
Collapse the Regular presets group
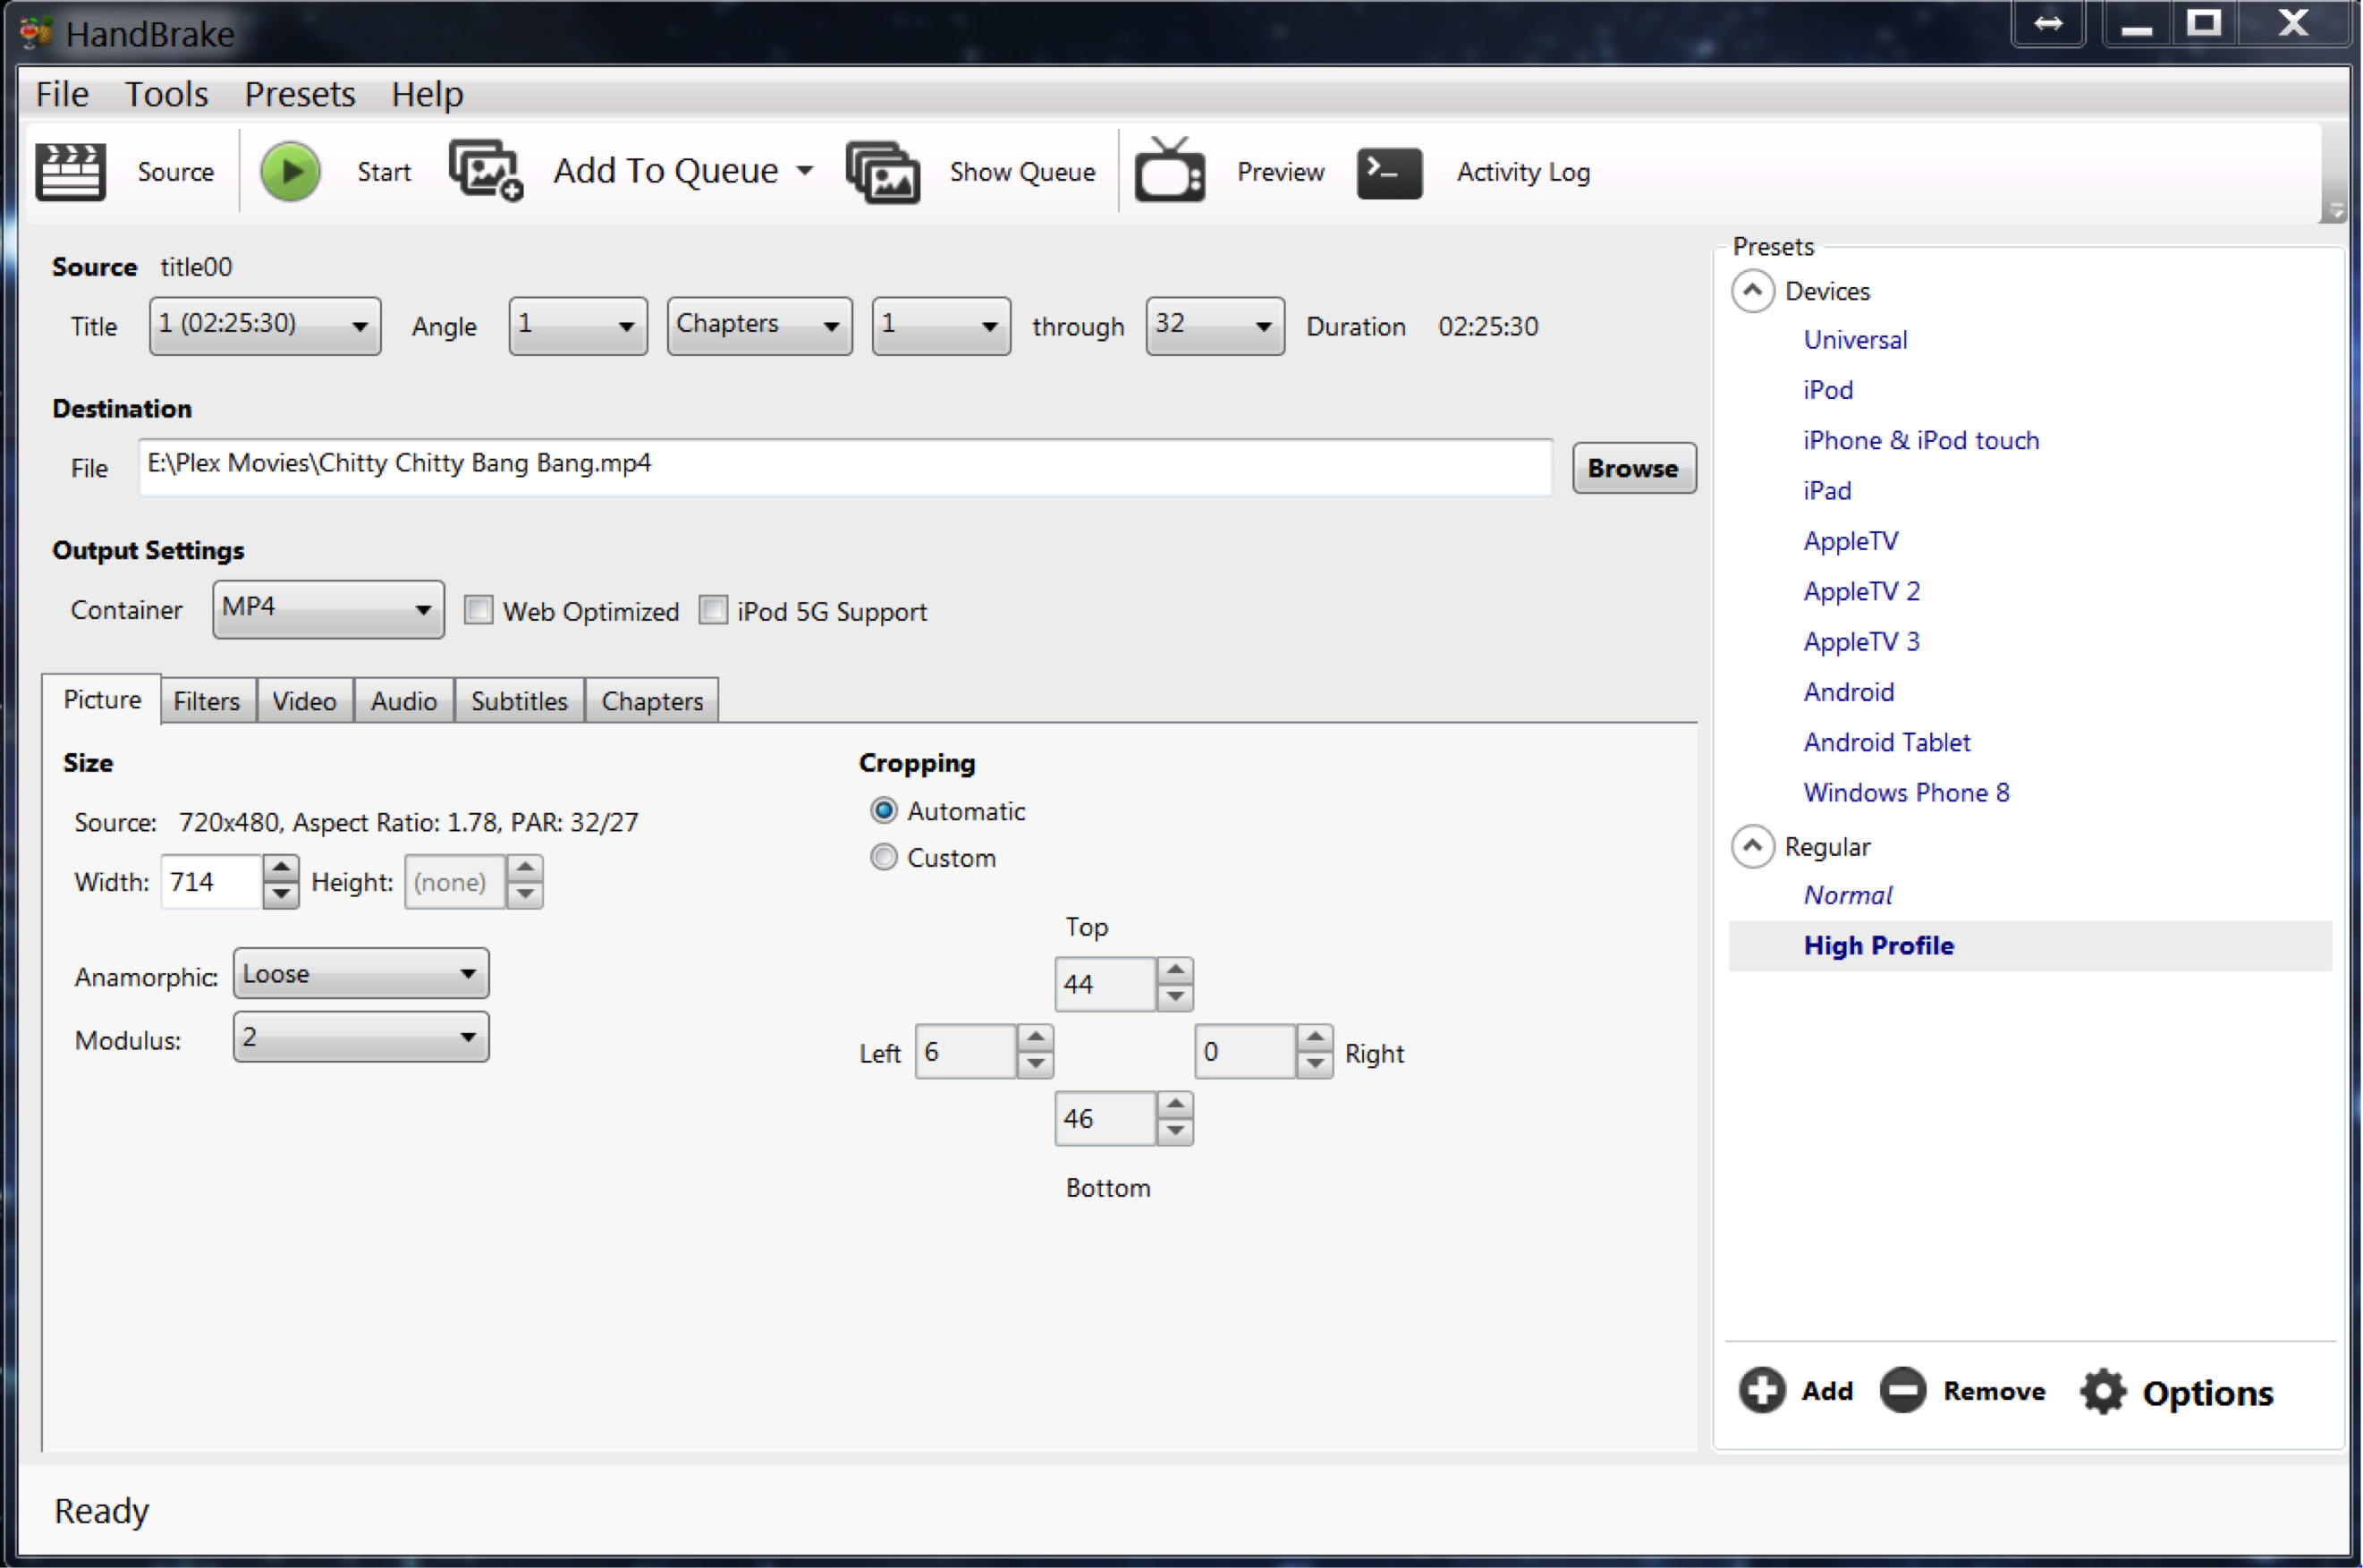[1752, 846]
